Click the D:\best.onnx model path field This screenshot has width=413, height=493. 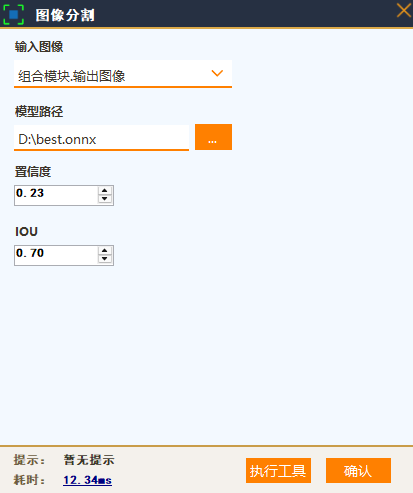101,138
